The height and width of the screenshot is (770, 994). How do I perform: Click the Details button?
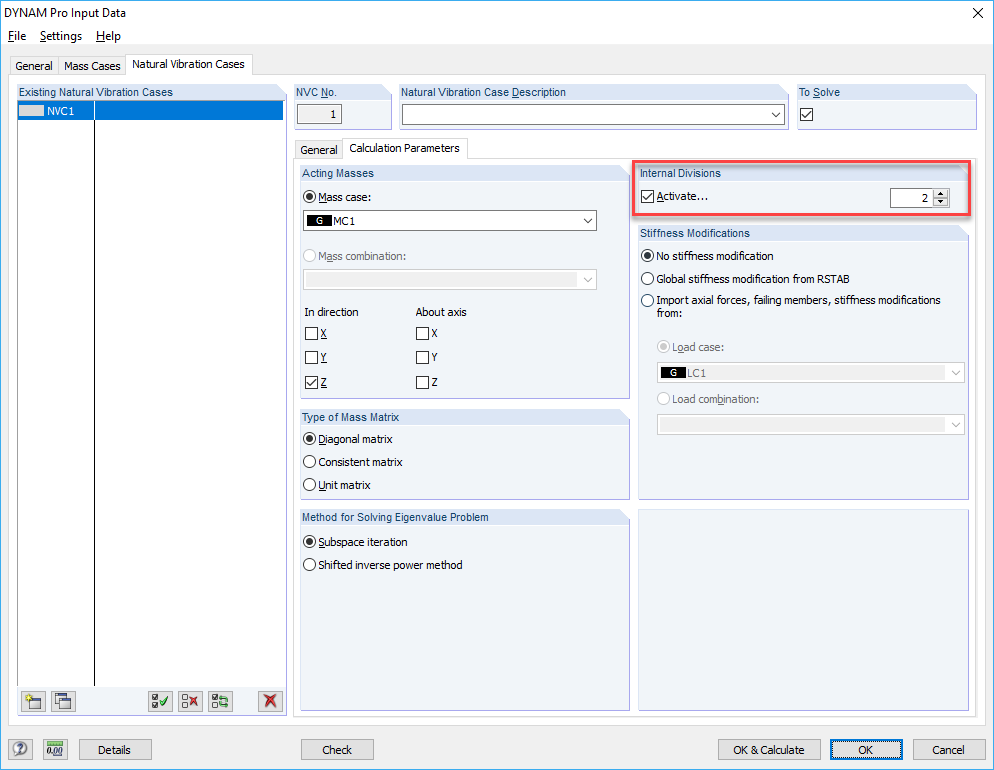point(115,750)
